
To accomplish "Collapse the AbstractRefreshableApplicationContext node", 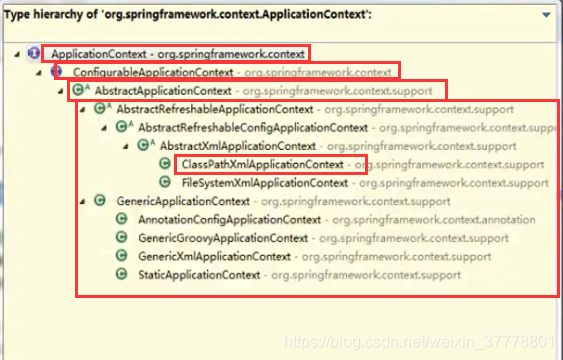I will coord(83,110).
